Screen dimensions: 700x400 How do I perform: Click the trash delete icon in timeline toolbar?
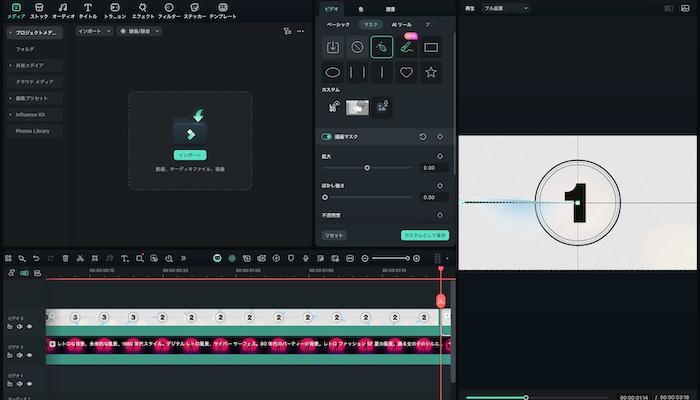tap(66, 258)
